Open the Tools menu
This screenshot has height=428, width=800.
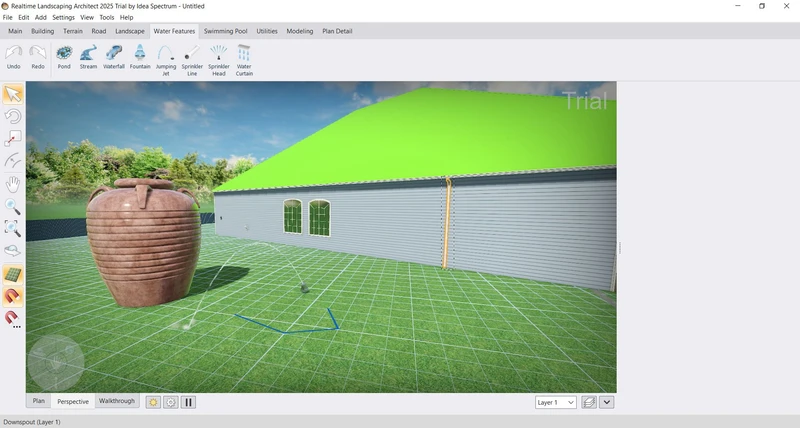pyautogui.click(x=106, y=17)
